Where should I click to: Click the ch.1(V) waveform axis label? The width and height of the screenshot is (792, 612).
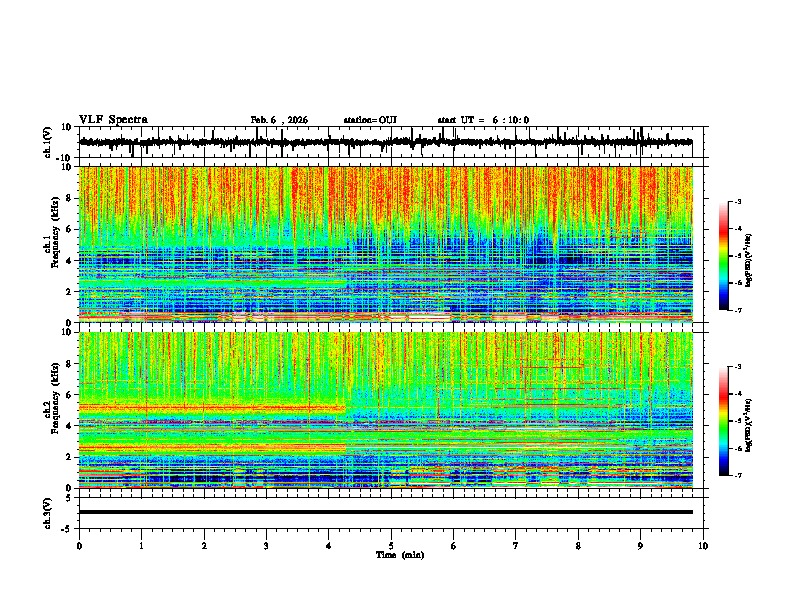pyautogui.click(x=48, y=142)
